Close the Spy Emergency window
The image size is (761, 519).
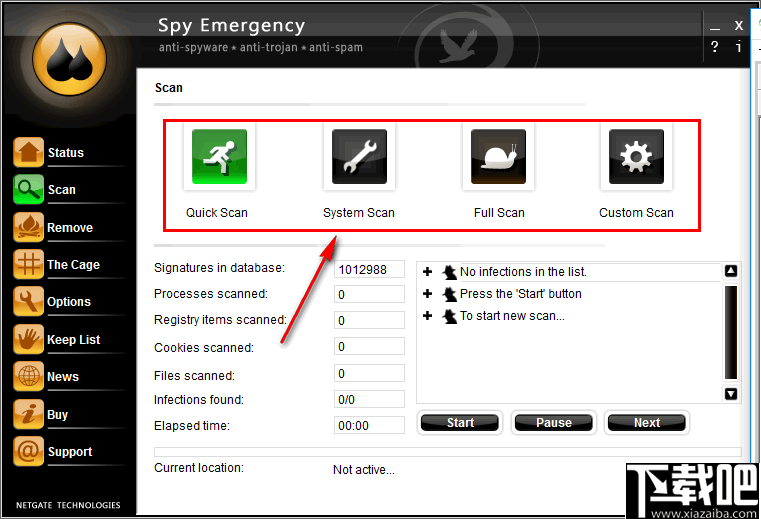click(x=739, y=25)
